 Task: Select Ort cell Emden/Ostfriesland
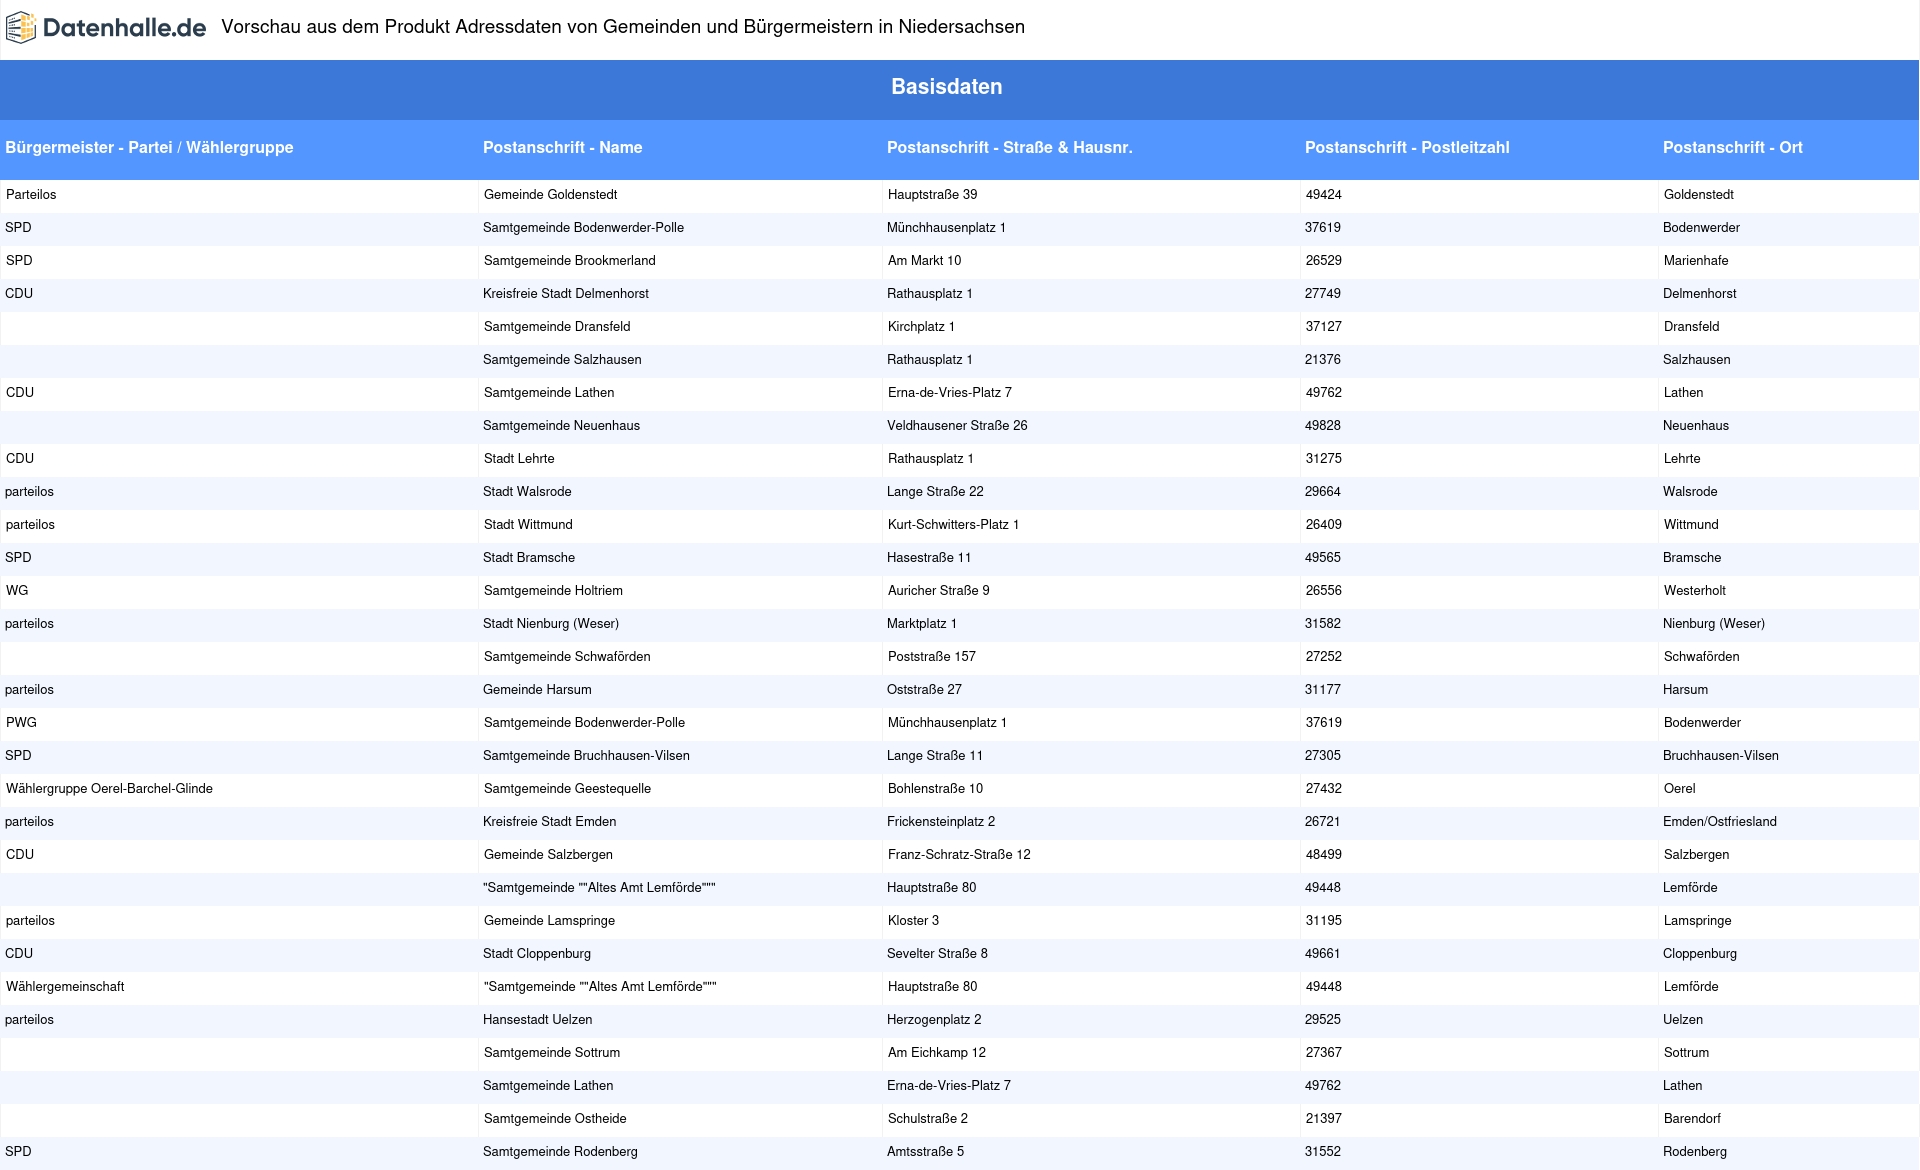1719,822
